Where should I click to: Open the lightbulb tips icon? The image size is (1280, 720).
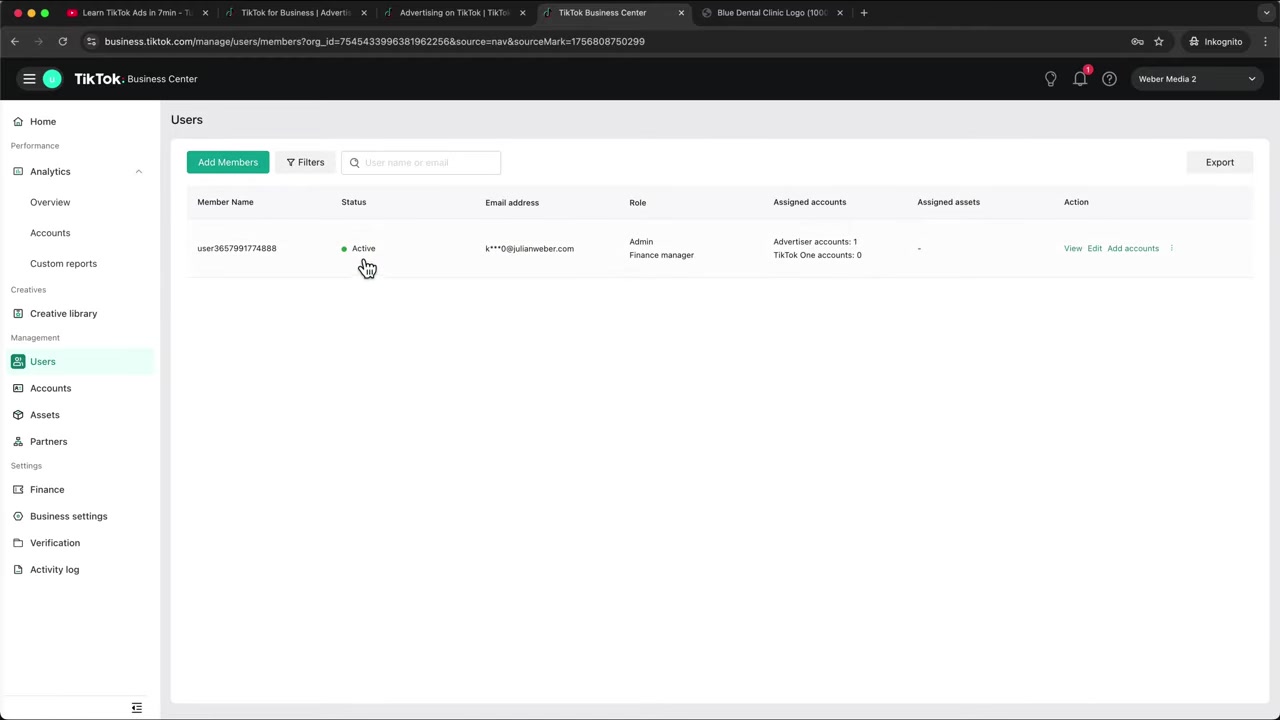pos(1050,79)
